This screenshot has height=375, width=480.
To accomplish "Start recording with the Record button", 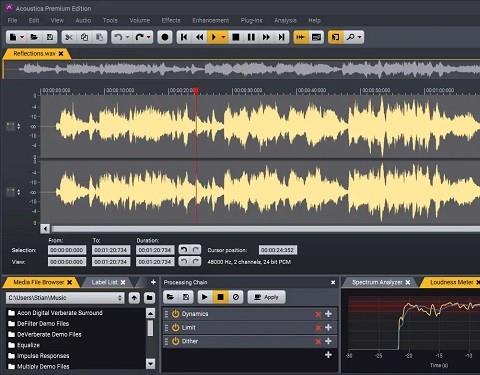I will pos(165,37).
